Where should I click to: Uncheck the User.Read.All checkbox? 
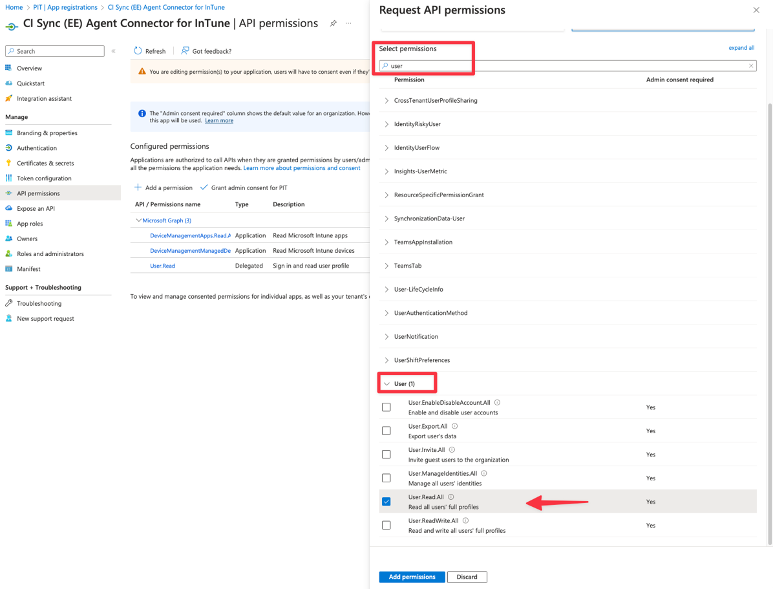[387, 502]
